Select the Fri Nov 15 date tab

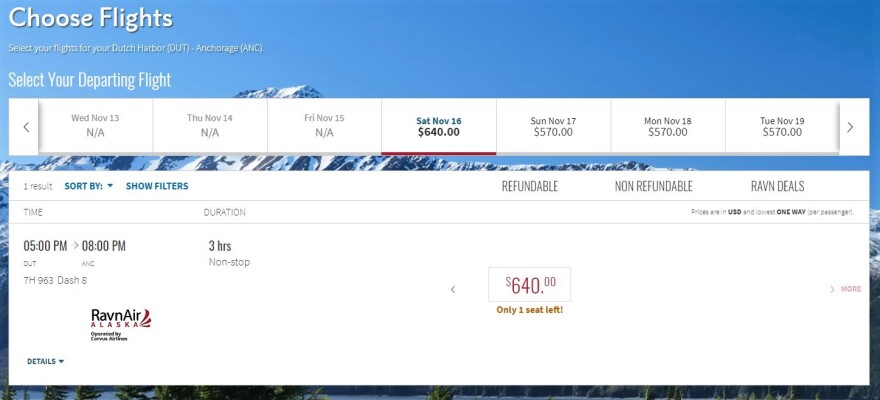[x=325, y=126]
